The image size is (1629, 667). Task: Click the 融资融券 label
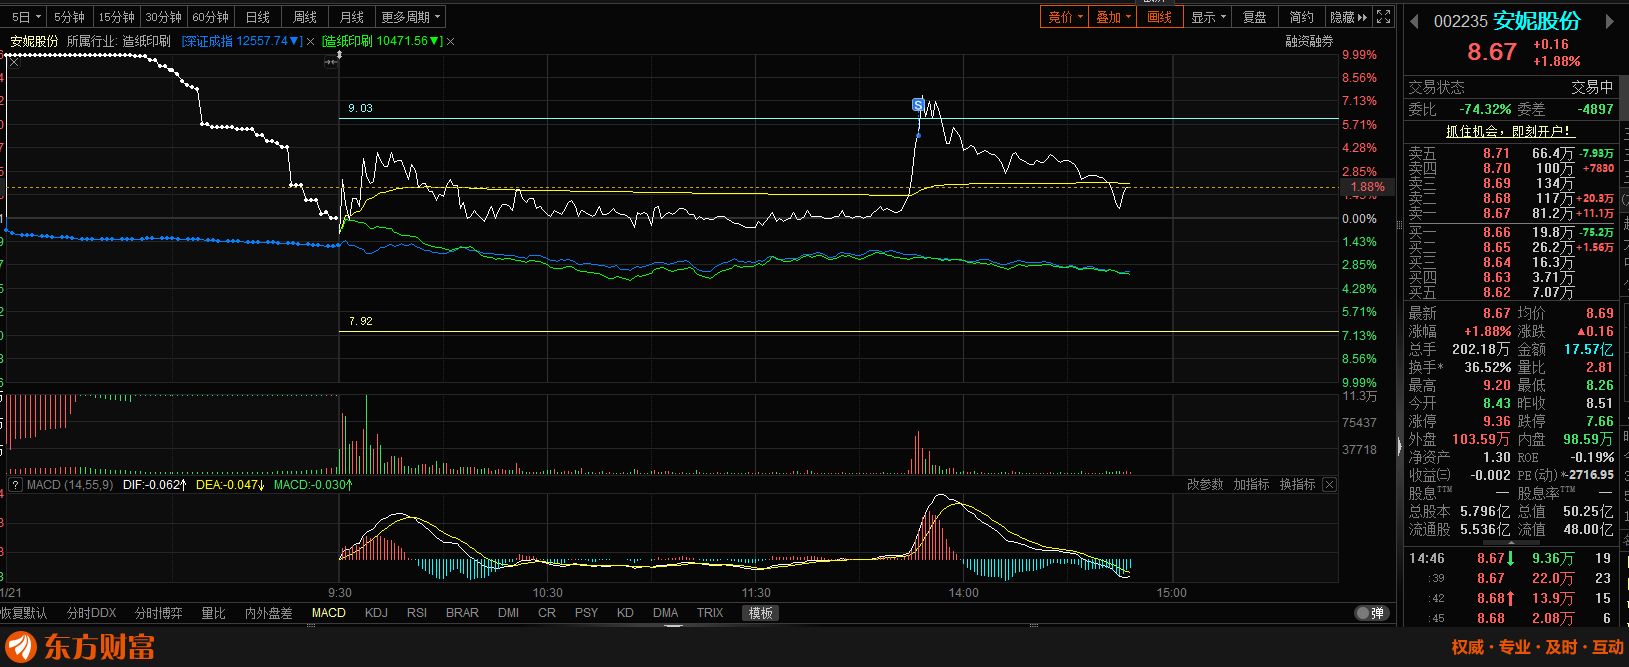(x=1309, y=41)
